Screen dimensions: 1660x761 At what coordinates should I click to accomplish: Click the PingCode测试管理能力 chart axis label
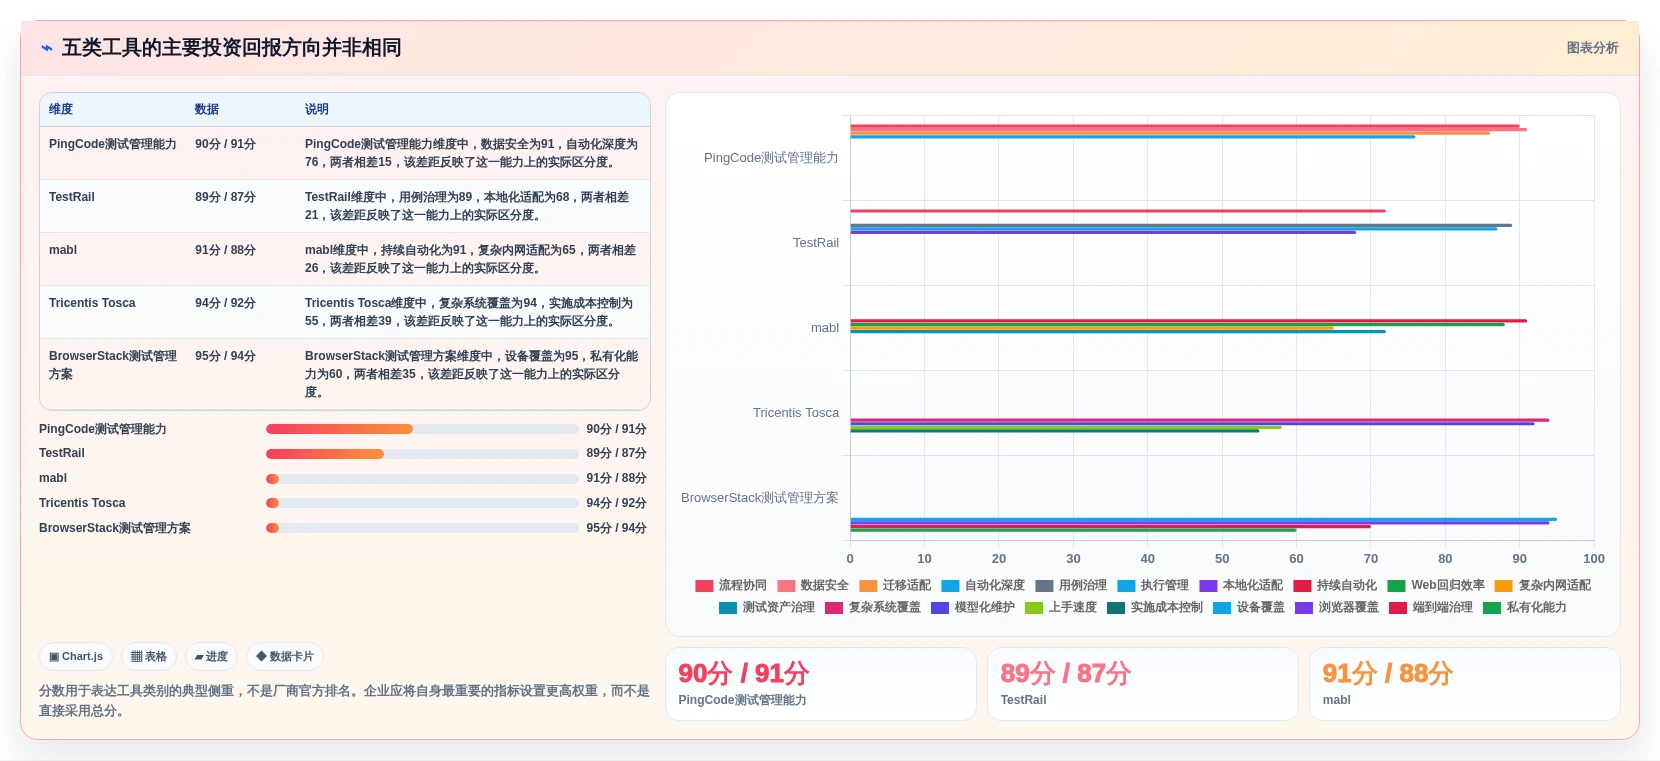[771, 158]
